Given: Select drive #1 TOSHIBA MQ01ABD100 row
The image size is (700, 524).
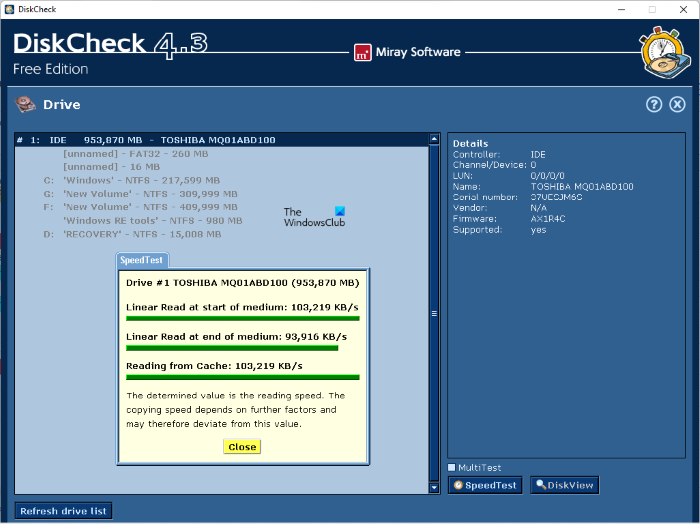Looking at the screenshot, I should (222, 140).
